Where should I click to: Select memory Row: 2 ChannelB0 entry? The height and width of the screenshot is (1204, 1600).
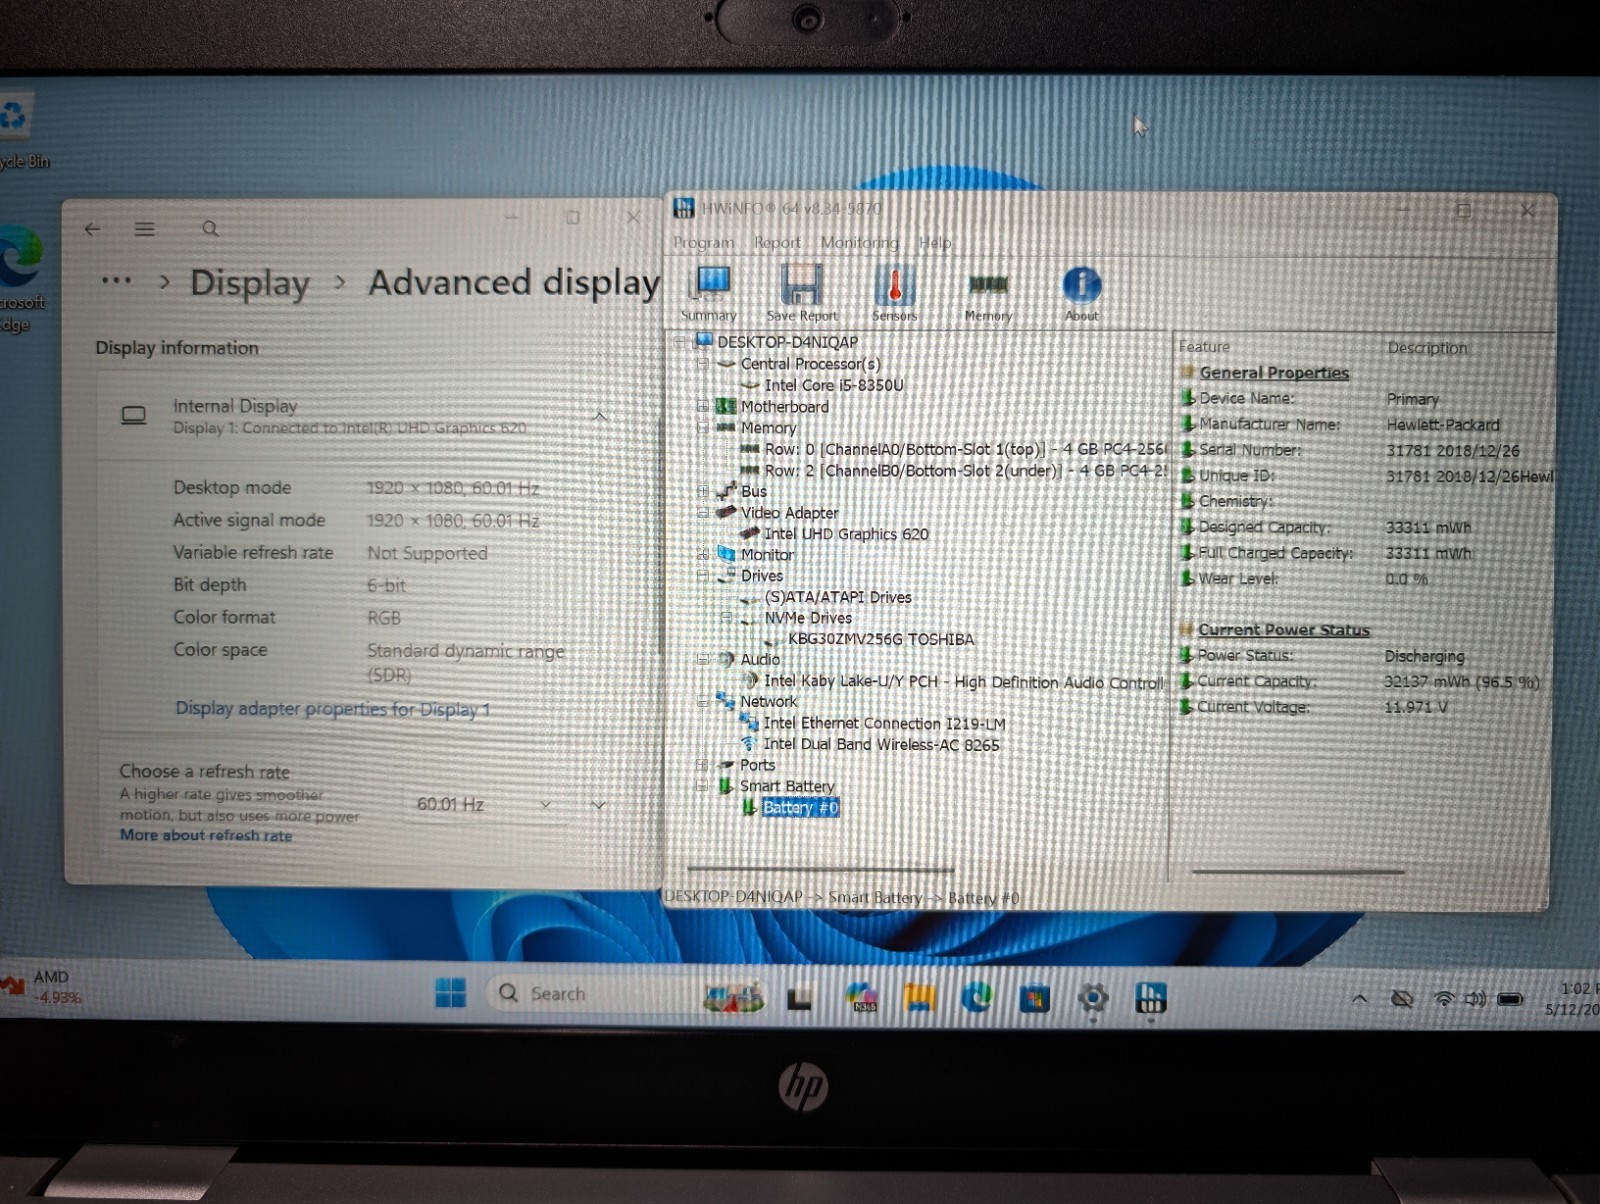(965, 470)
